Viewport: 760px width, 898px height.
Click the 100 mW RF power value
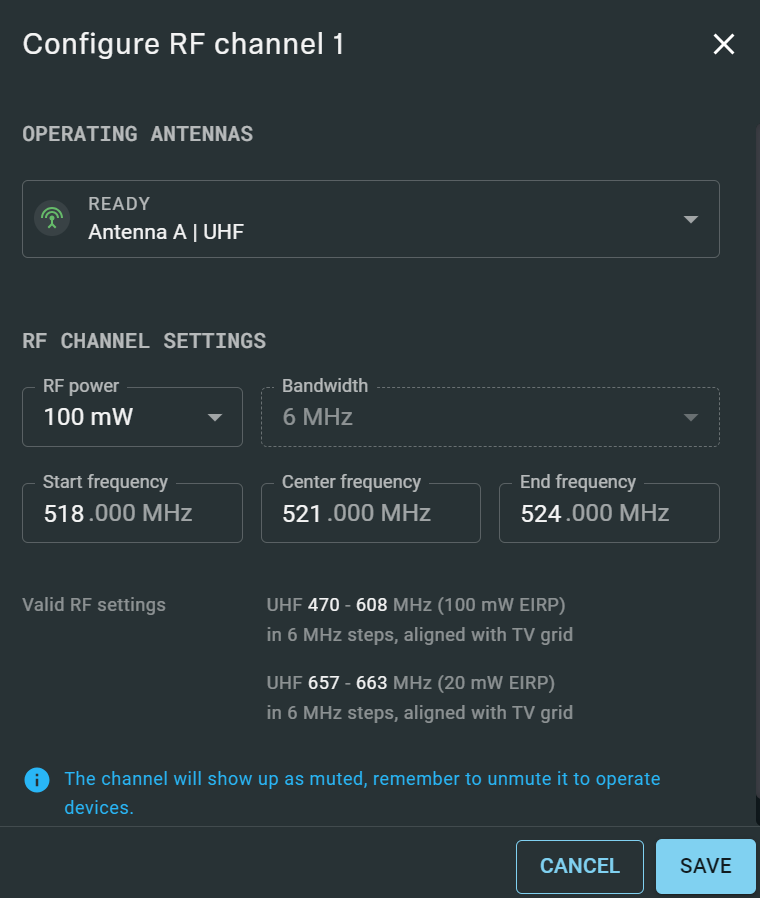88,417
